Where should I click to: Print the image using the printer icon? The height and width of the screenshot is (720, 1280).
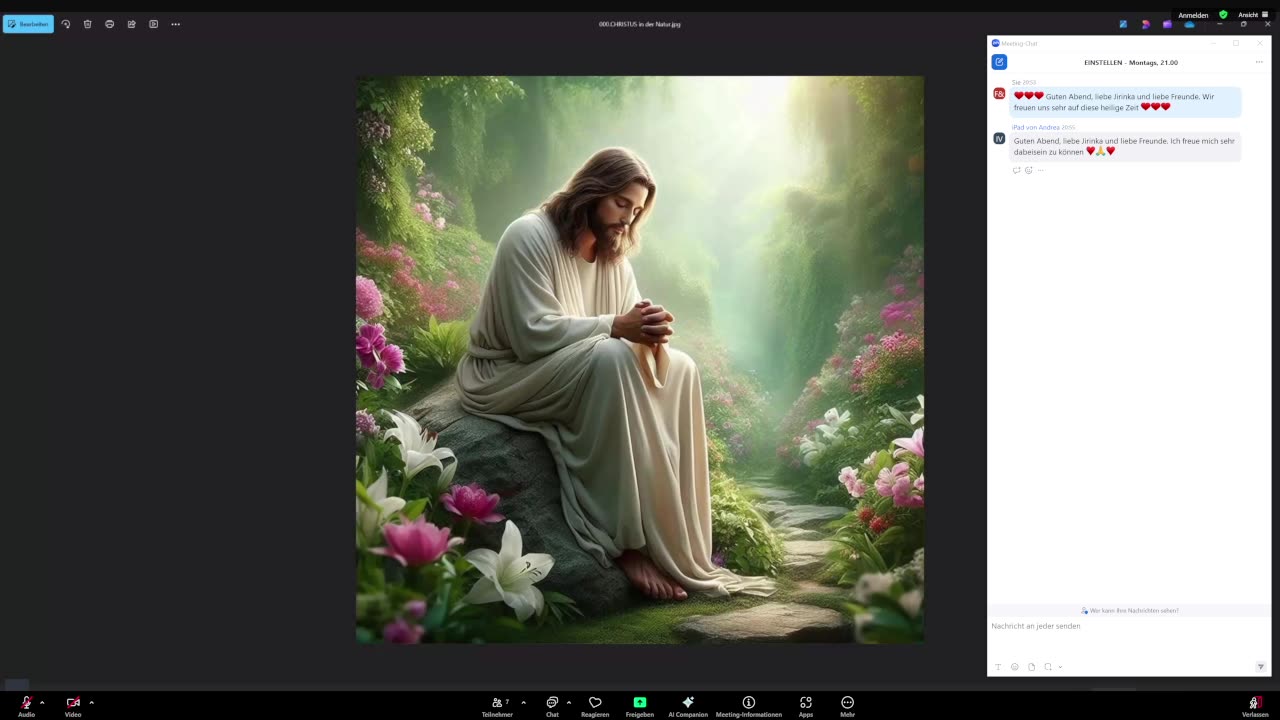click(110, 24)
